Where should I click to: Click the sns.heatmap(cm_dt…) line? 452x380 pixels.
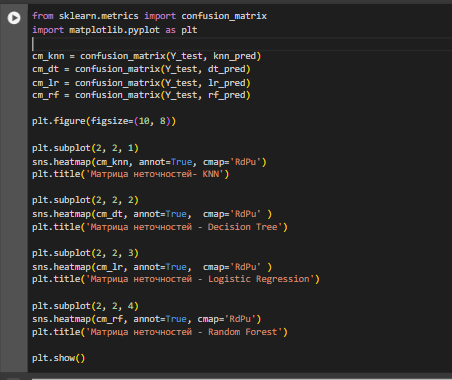152,214
